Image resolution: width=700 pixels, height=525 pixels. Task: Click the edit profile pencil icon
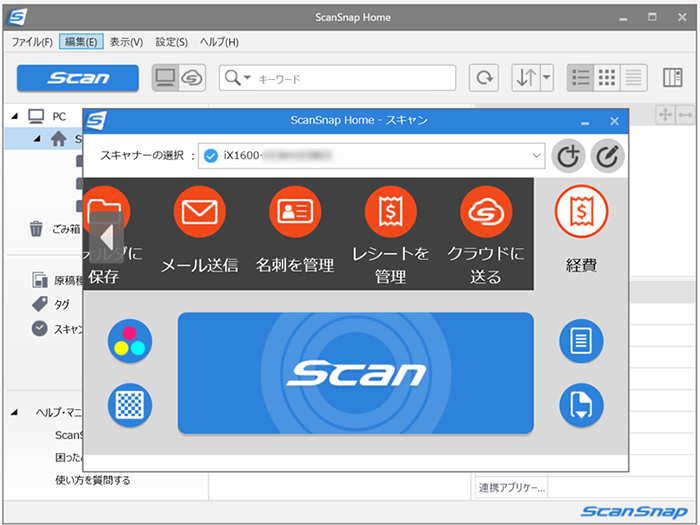[x=608, y=156]
